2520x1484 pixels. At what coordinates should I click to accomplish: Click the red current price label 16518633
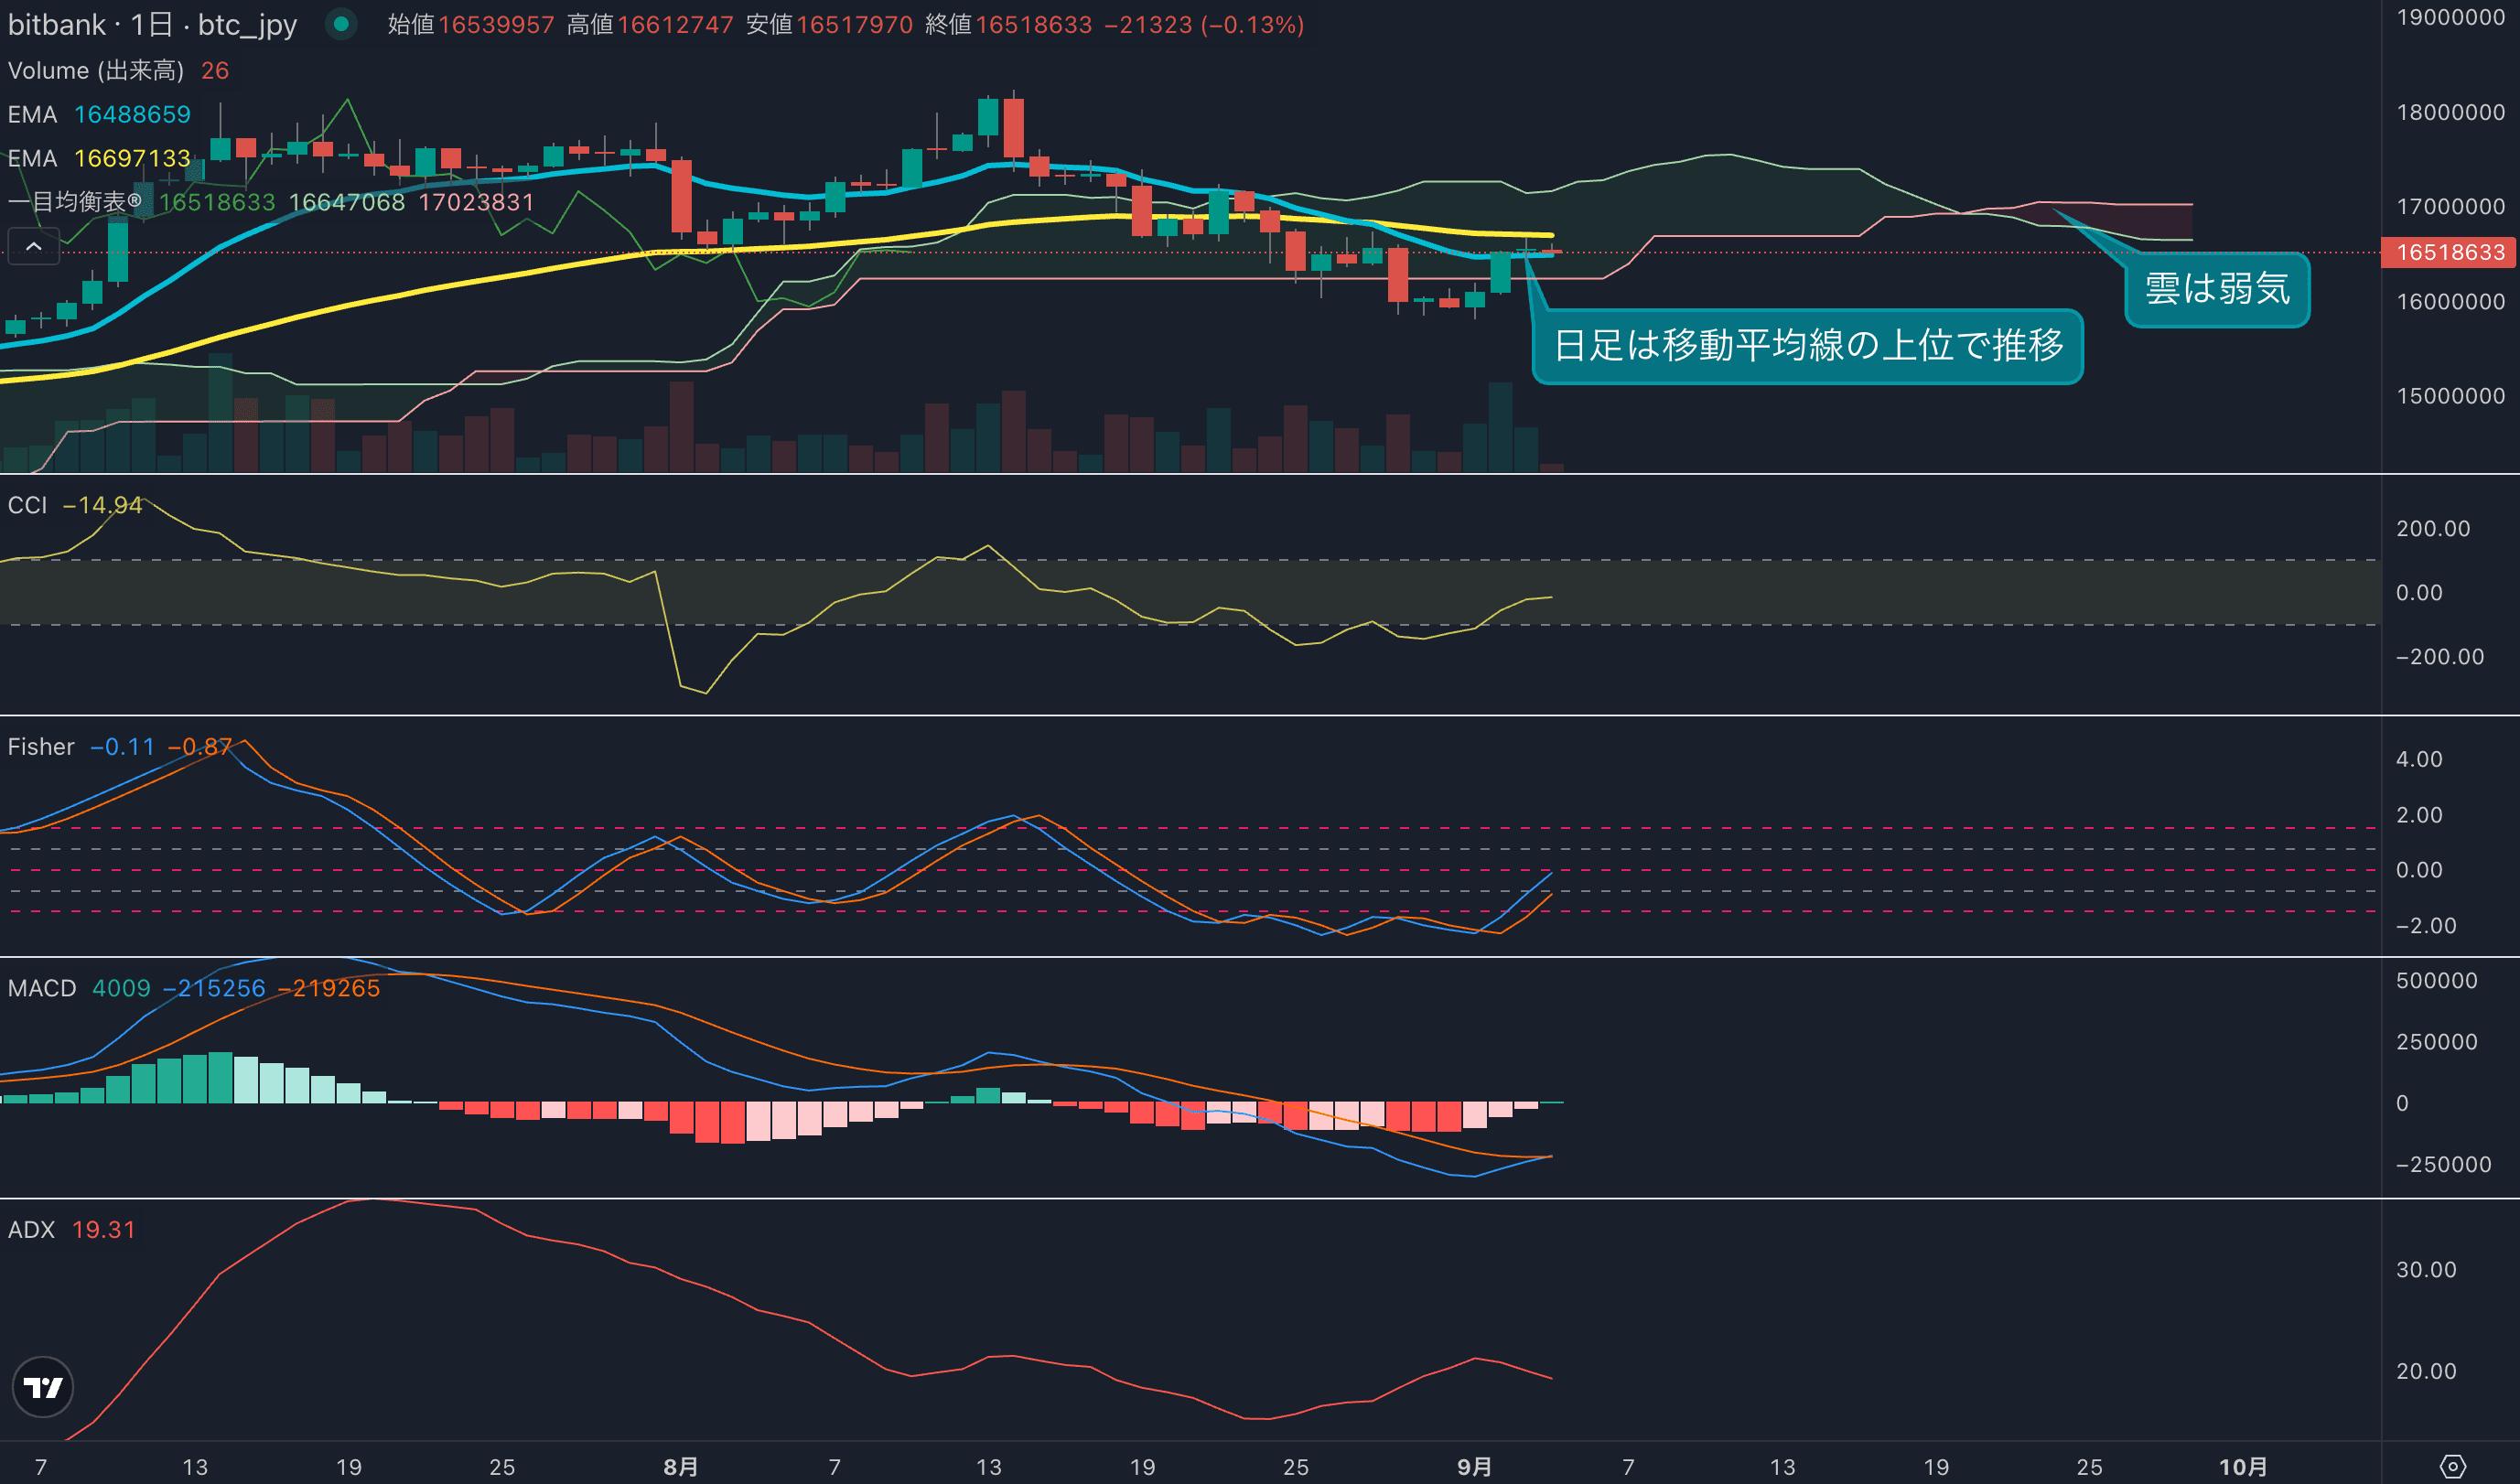coord(2449,252)
